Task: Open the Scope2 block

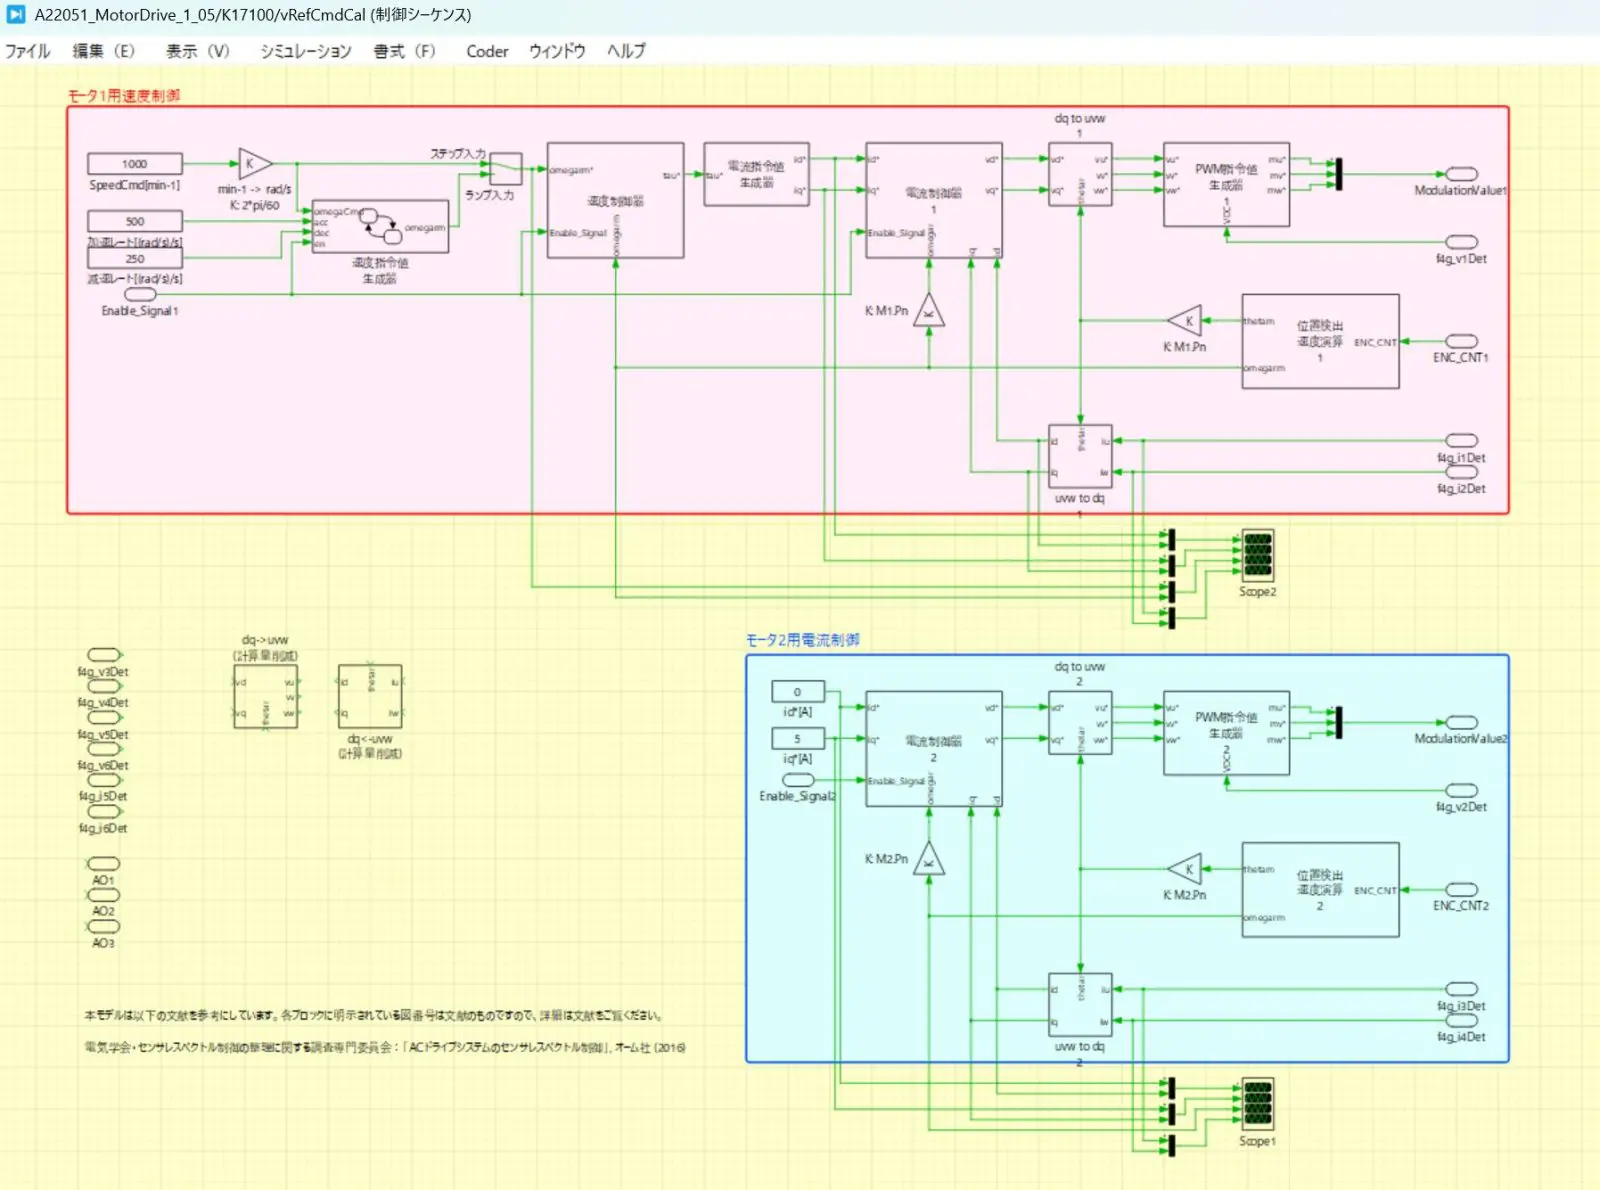Action: [1257, 555]
